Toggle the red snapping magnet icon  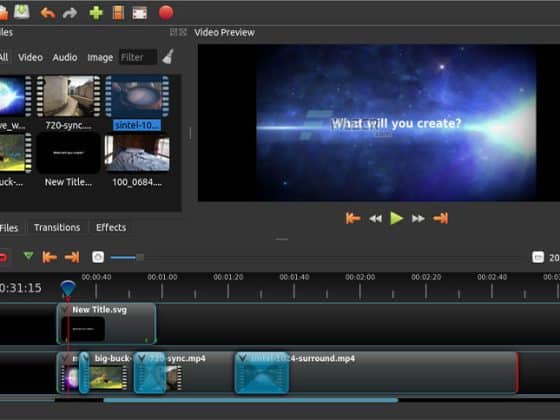click(3, 257)
